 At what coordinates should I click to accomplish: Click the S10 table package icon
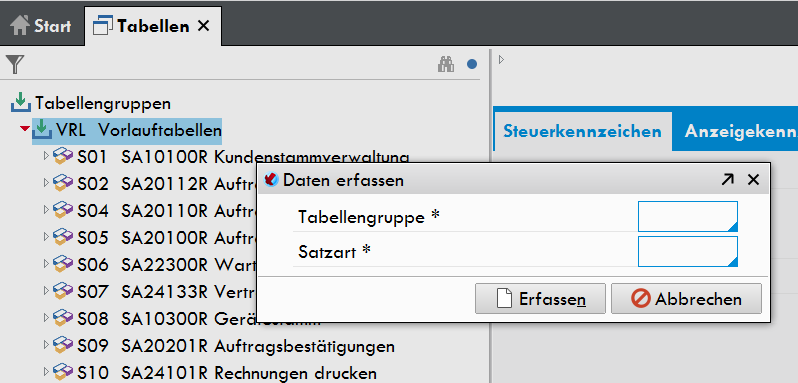coord(63,373)
